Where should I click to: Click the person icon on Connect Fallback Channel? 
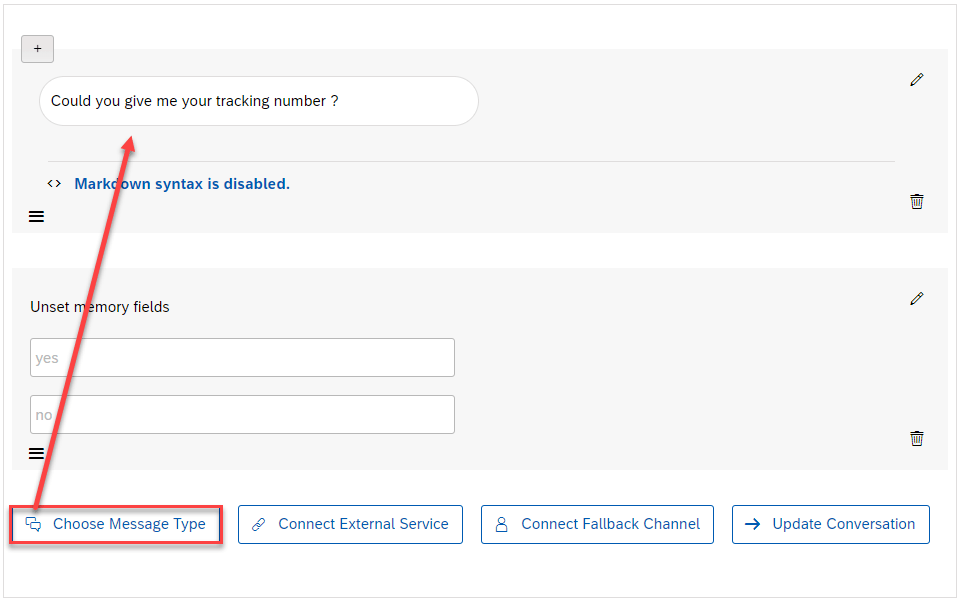tap(502, 524)
